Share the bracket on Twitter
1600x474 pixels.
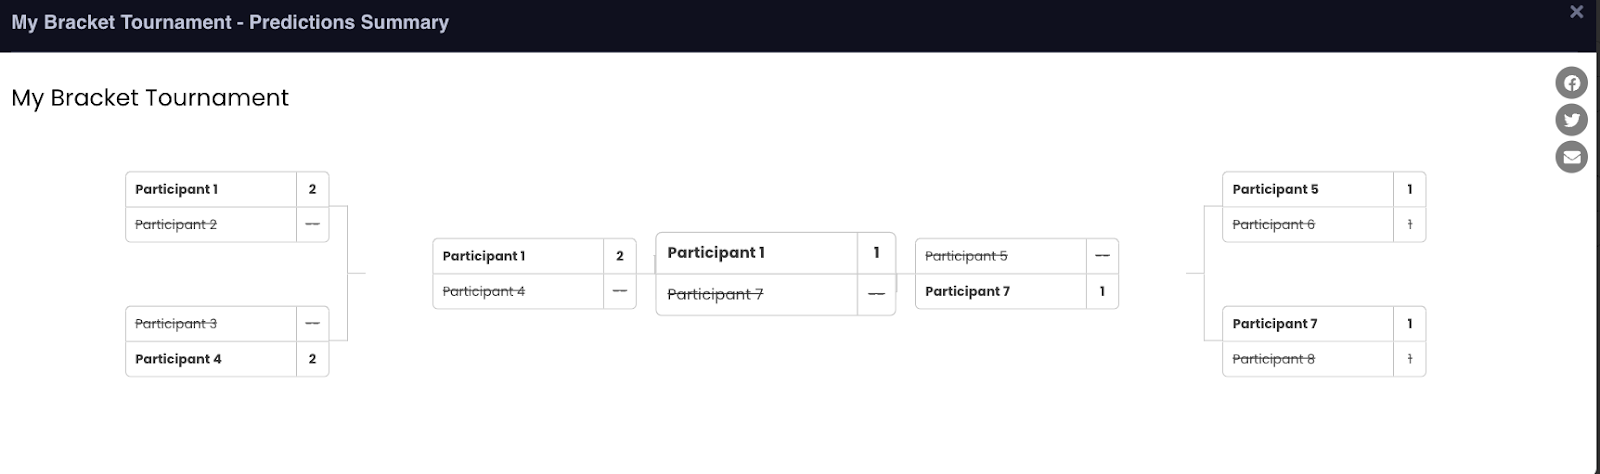[x=1571, y=120]
